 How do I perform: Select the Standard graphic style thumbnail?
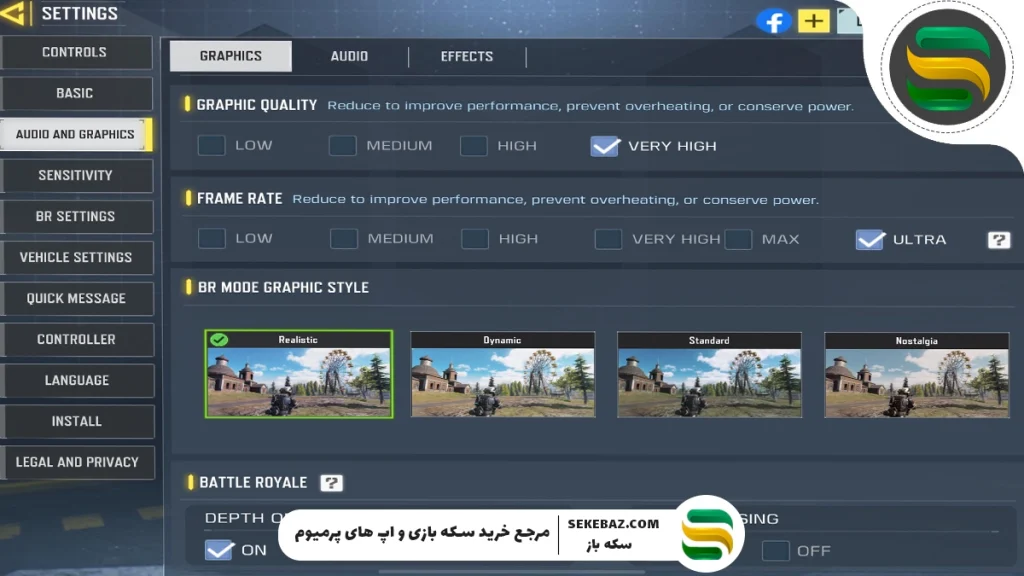point(709,375)
